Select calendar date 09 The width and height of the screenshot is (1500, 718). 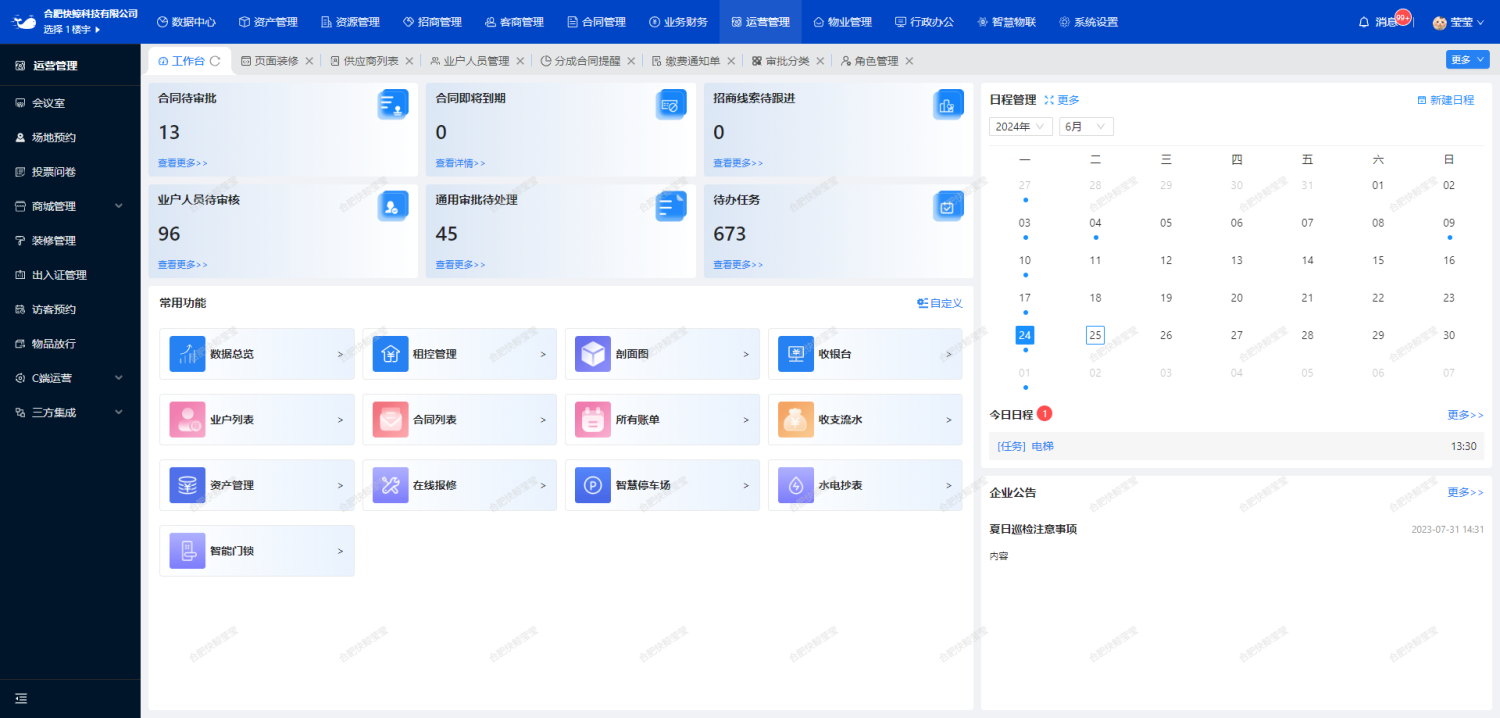tap(1449, 223)
